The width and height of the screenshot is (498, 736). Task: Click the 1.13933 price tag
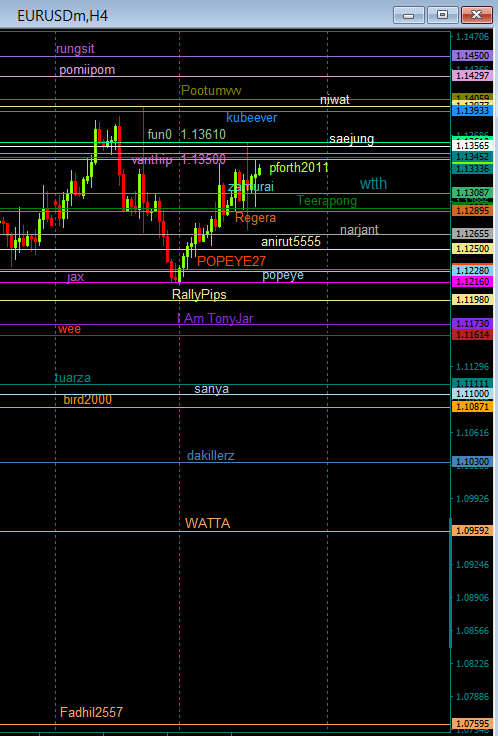point(472,111)
